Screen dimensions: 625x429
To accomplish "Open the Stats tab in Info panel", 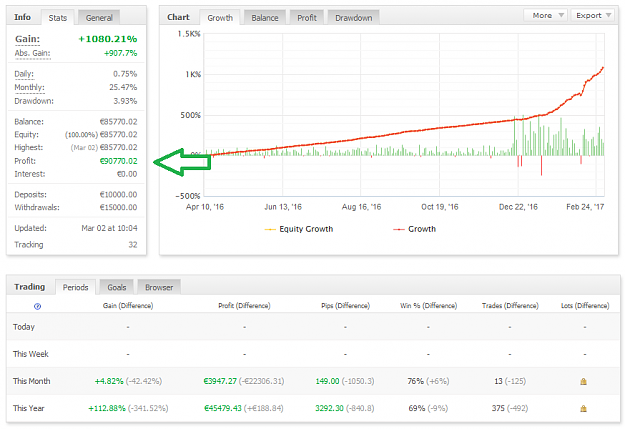I will (x=58, y=18).
